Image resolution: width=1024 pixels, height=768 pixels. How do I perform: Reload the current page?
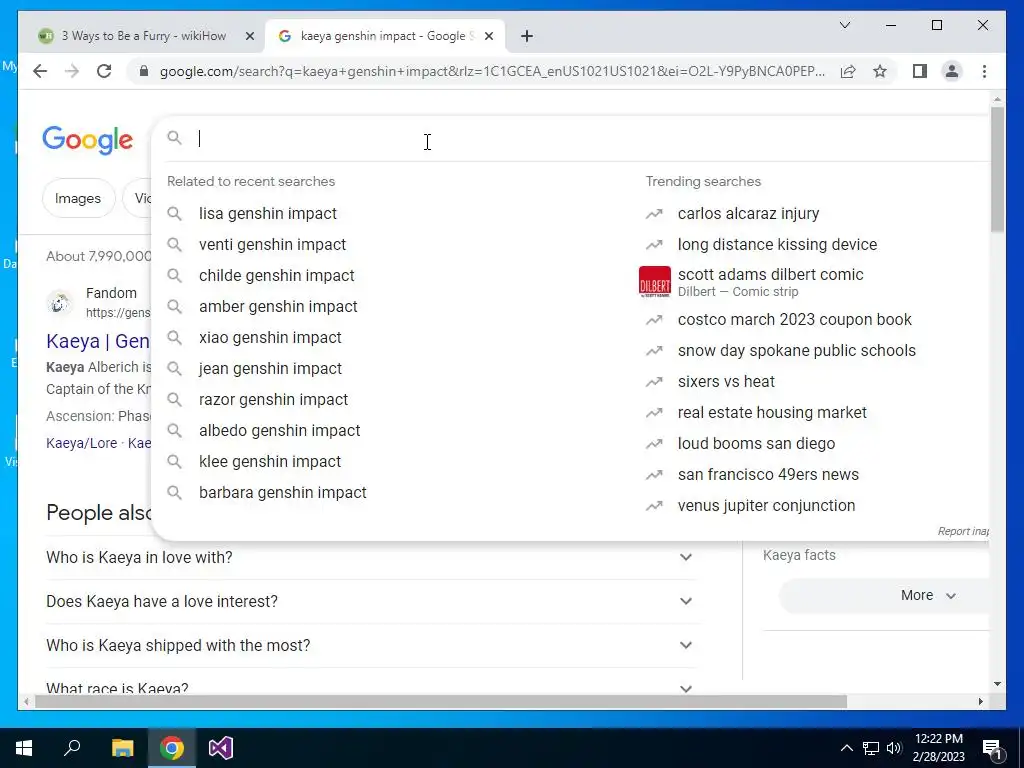pyautogui.click(x=104, y=71)
